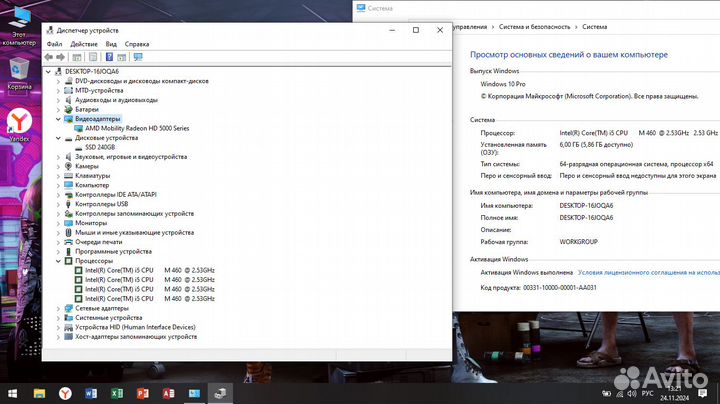Open the notification center icon
Viewport: 720px width, 404px height.
pyautogui.click(x=702, y=393)
